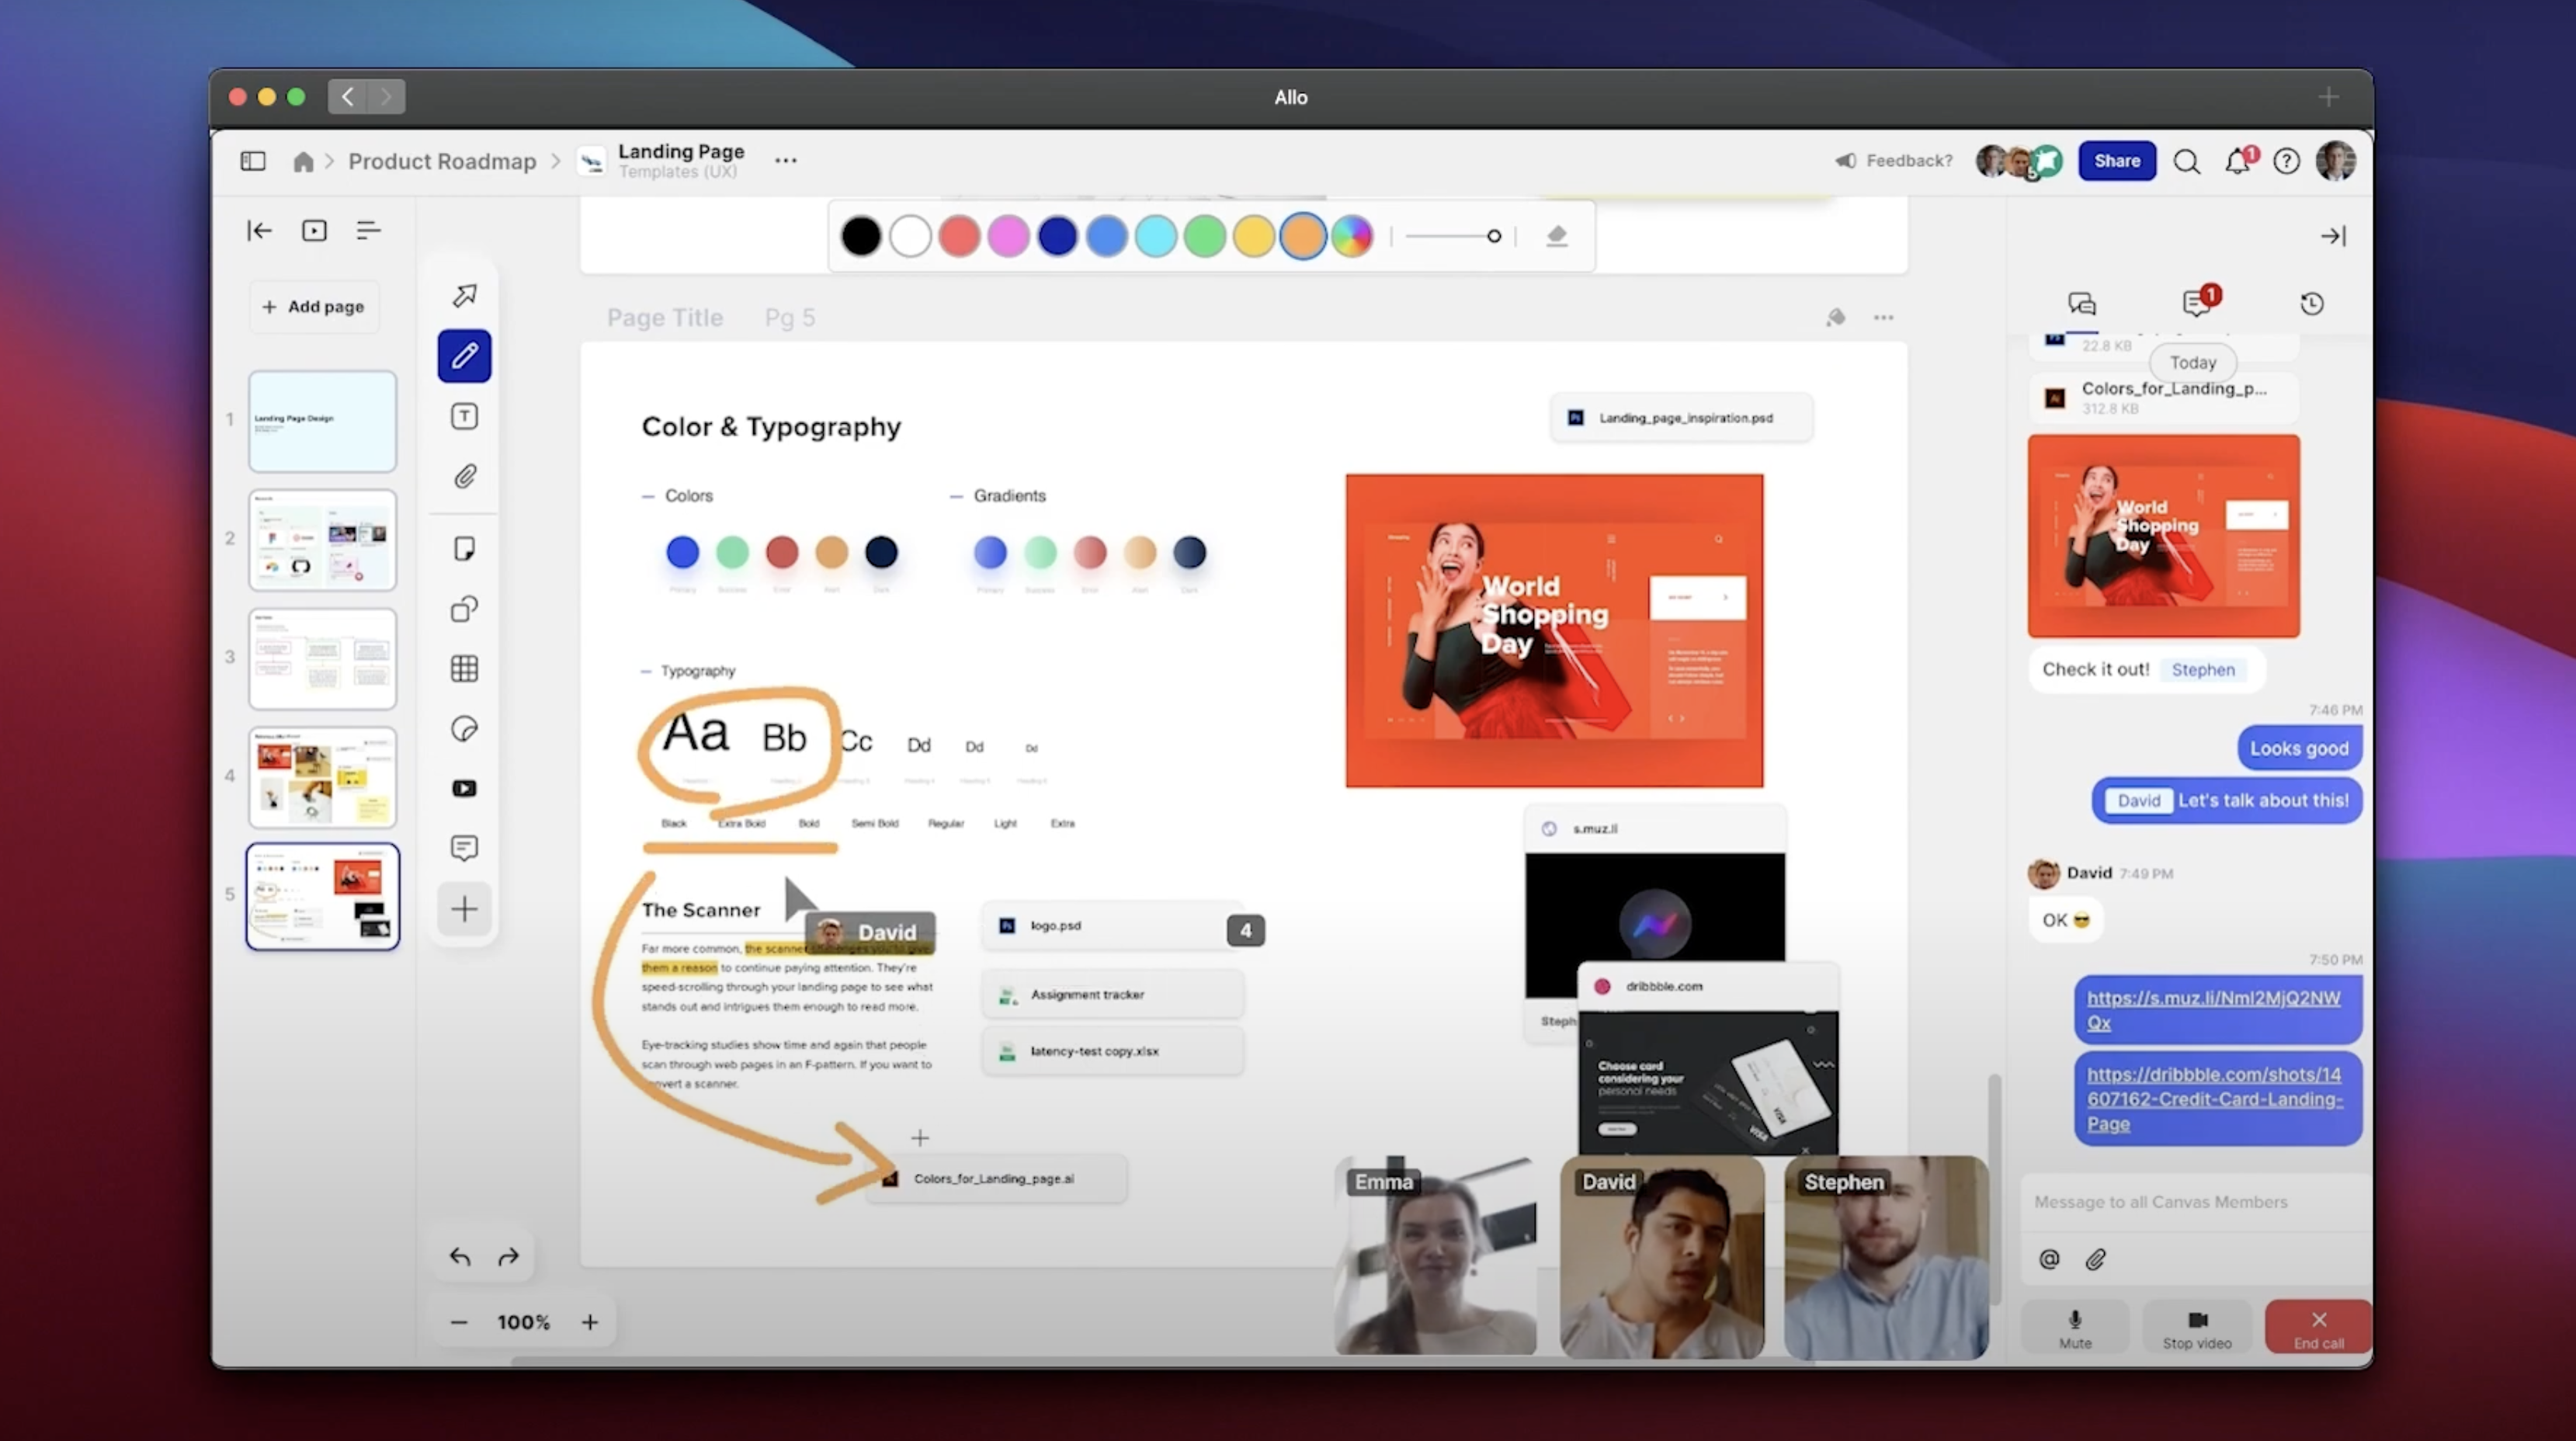Toggle the left sidebar panel icon

click(253, 161)
